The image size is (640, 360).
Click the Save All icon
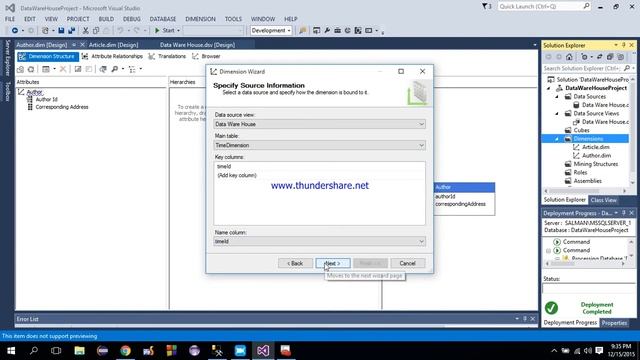71,31
